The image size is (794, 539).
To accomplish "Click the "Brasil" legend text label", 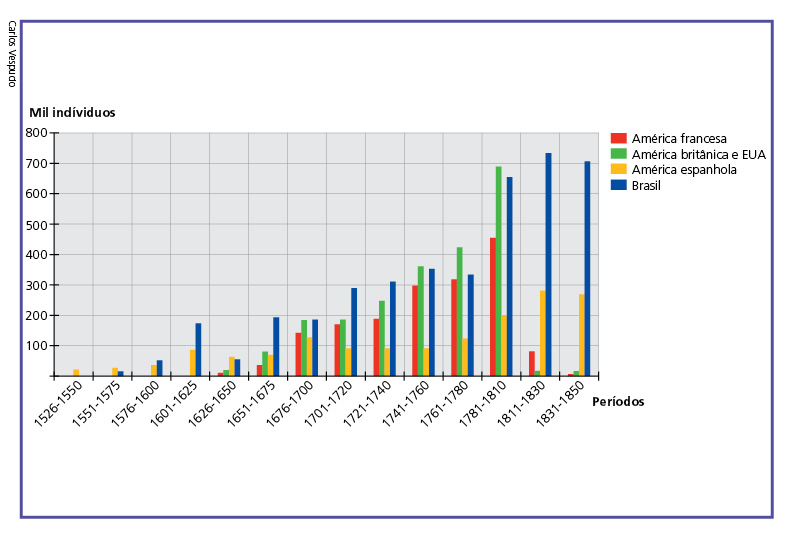I will (649, 185).
